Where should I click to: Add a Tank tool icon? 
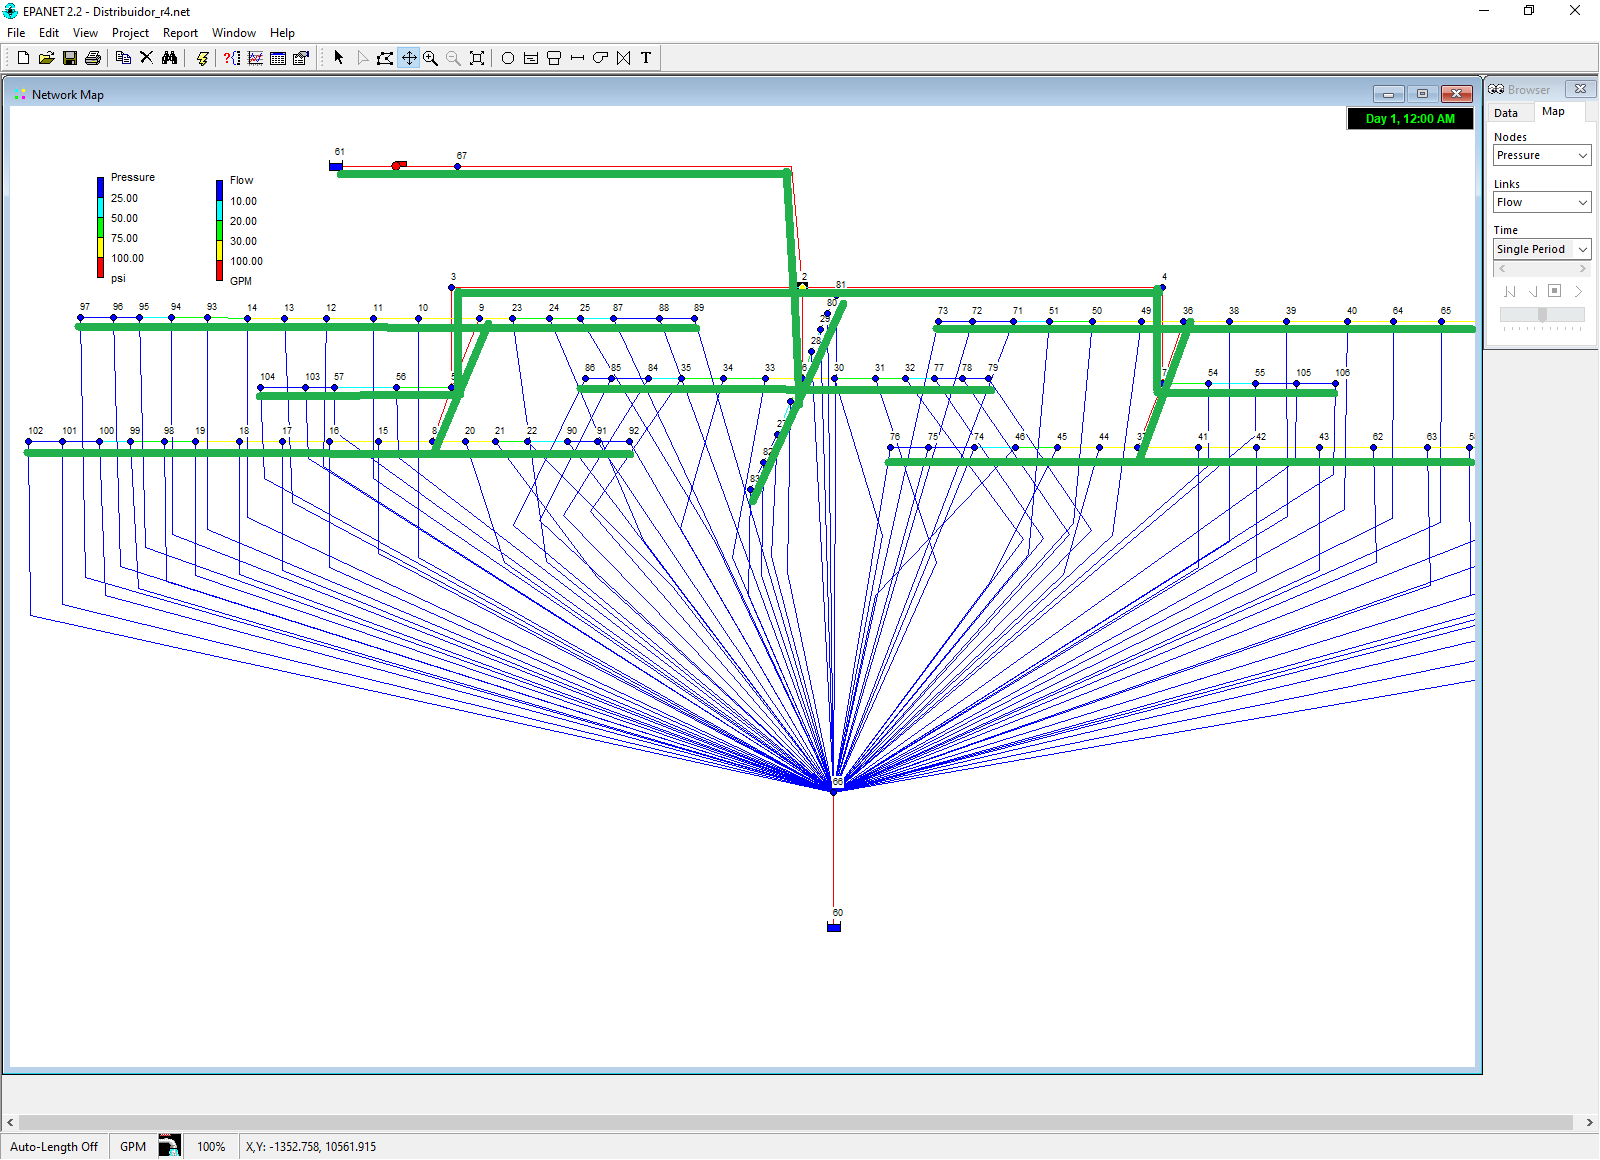coord(554,58)
